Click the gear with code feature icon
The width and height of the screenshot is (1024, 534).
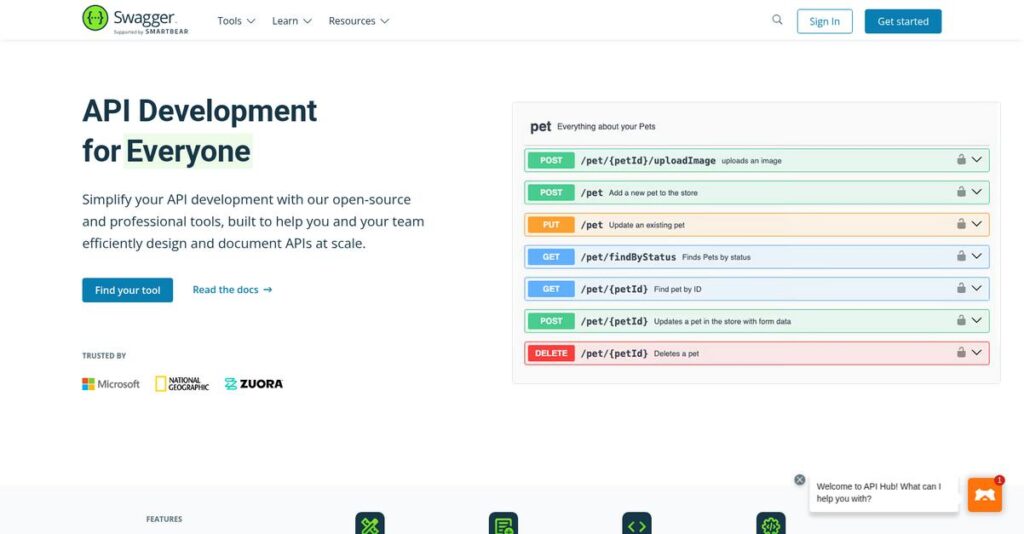771,524
